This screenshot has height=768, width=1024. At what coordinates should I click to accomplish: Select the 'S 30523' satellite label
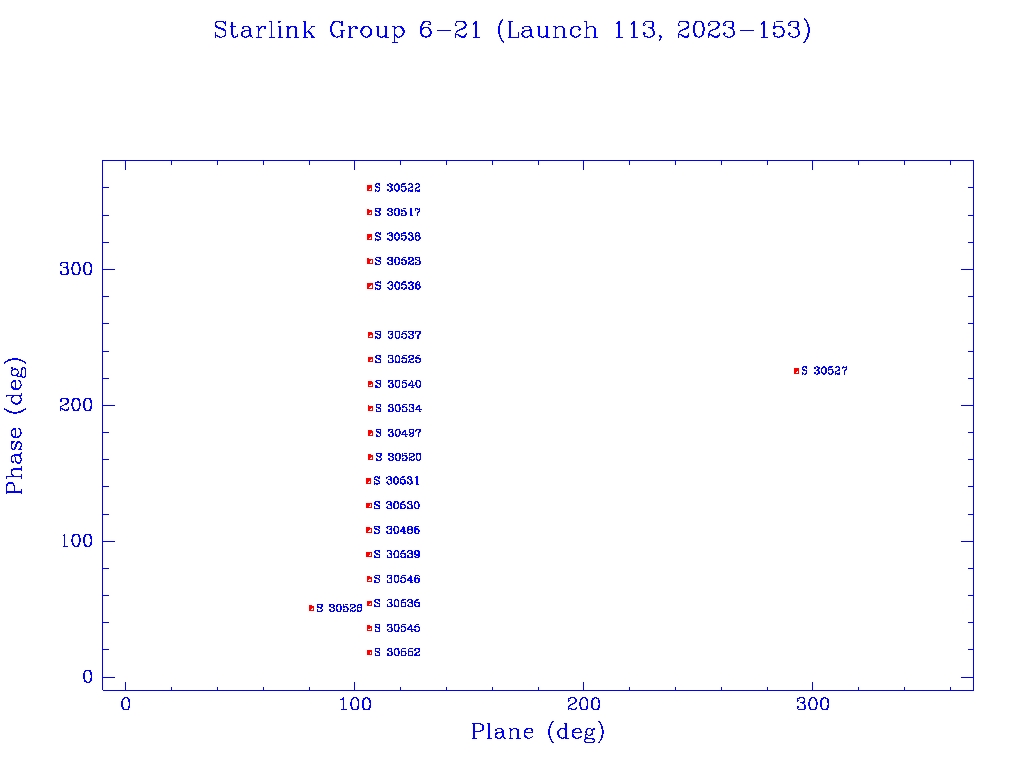(x=397, y=261)
